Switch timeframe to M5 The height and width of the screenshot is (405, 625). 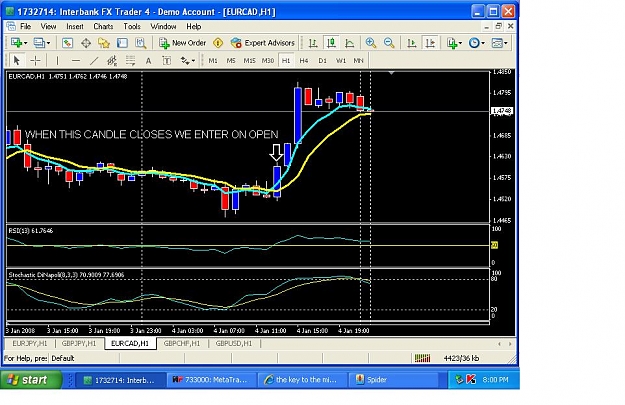pos(231,61)
